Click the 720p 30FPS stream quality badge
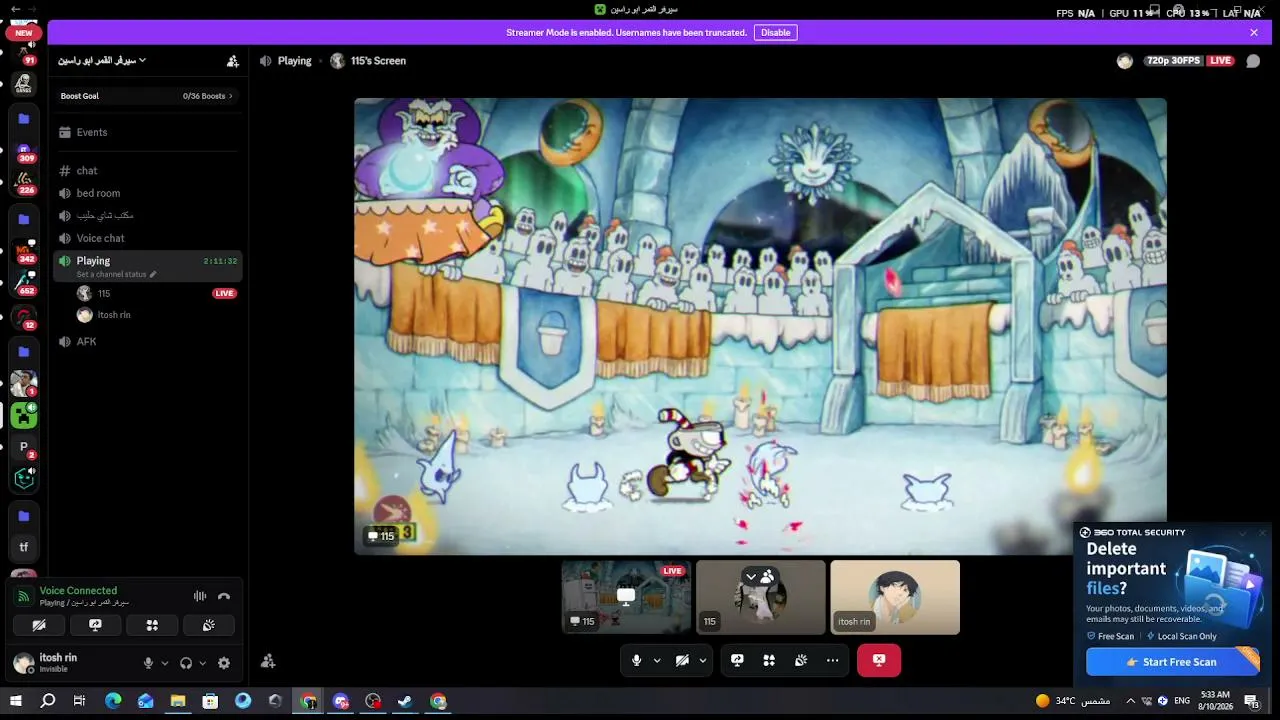The image size is (1280, 720). pos(1173,61)
